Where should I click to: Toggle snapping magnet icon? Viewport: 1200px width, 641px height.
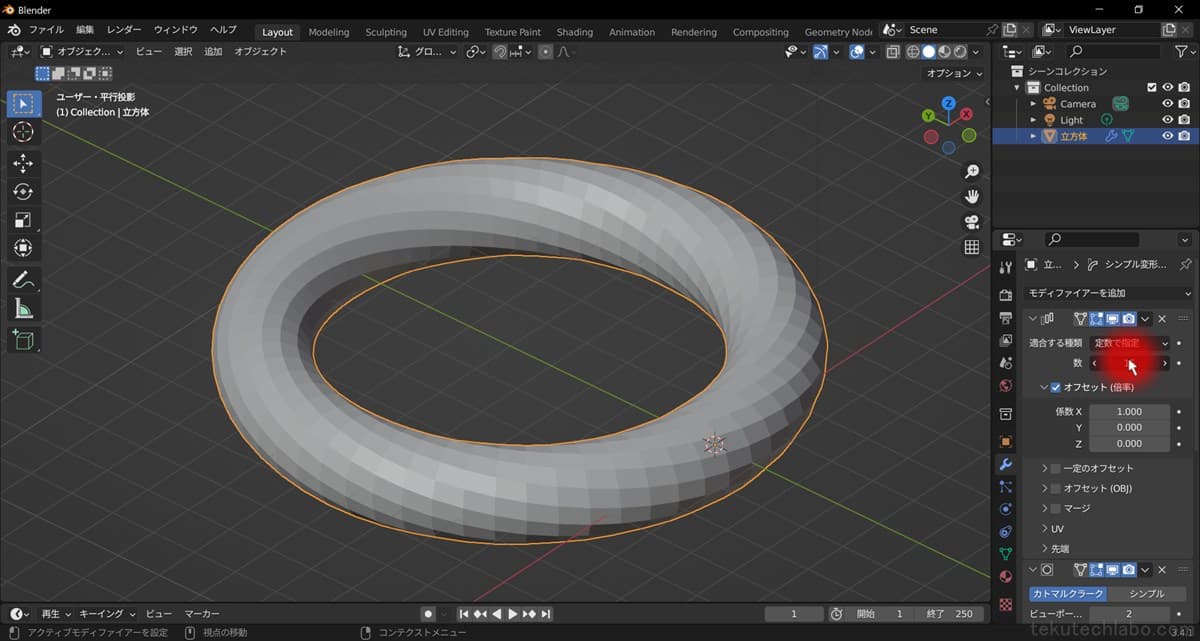pyautogui.click(x=499, y=52)
